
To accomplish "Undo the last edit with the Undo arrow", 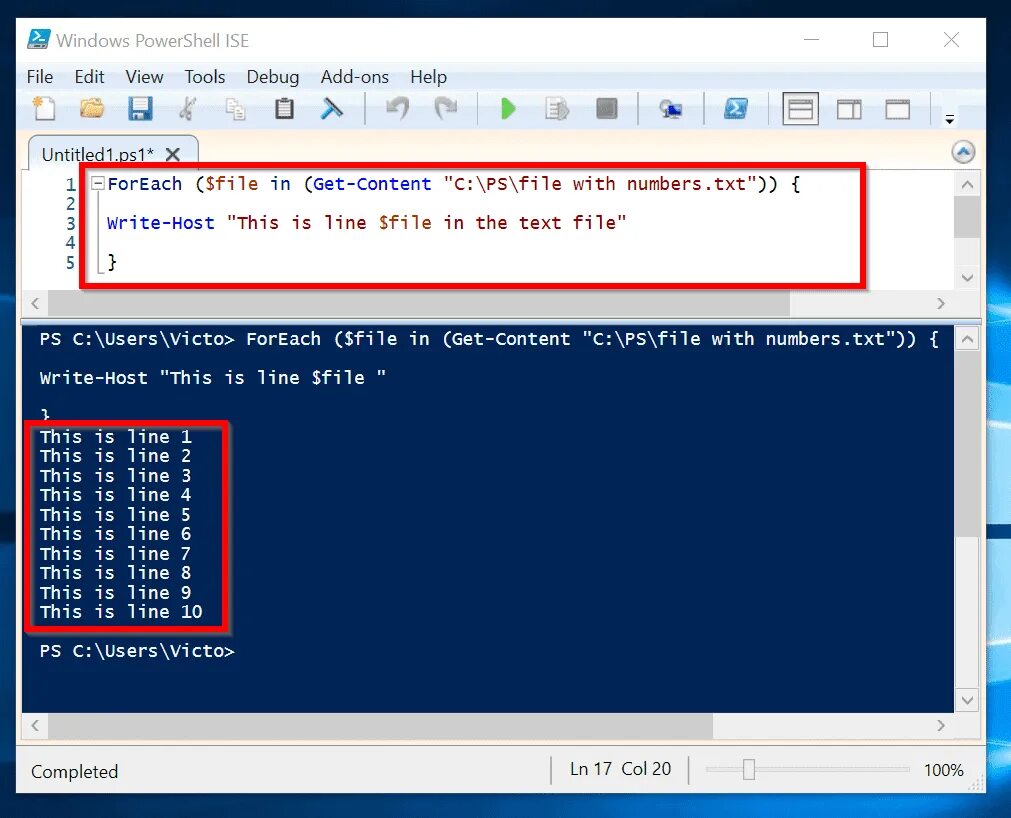I will click(x=397, y=108).
